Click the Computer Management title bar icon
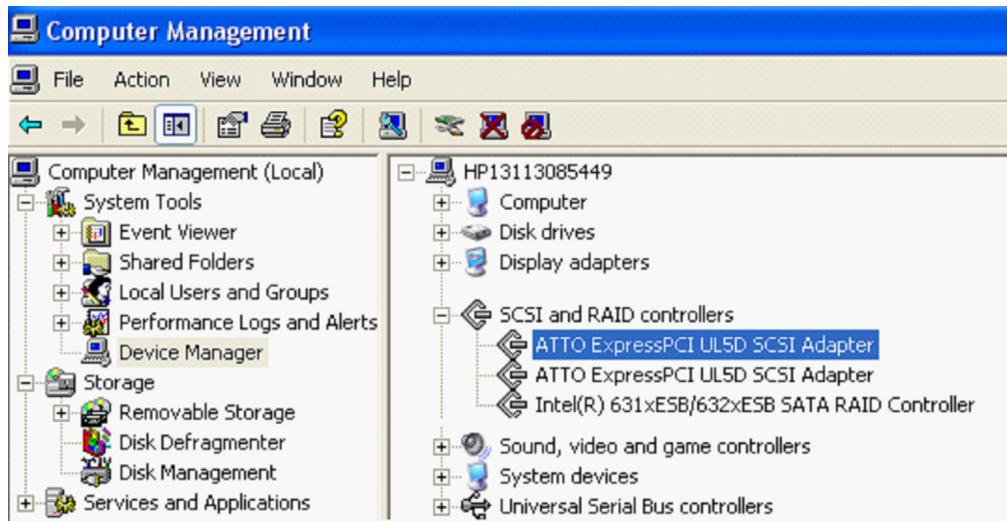This screenshot has width=1007, height=521. click(24, 30)
